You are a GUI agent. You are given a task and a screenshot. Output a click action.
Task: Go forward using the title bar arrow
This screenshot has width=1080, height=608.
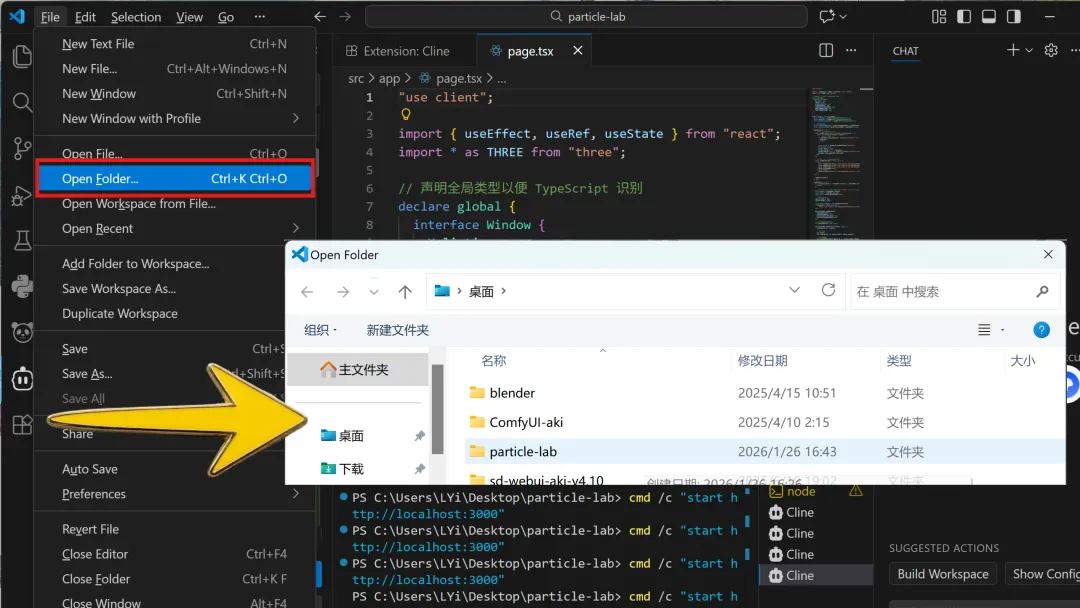(x=345, y=17)
